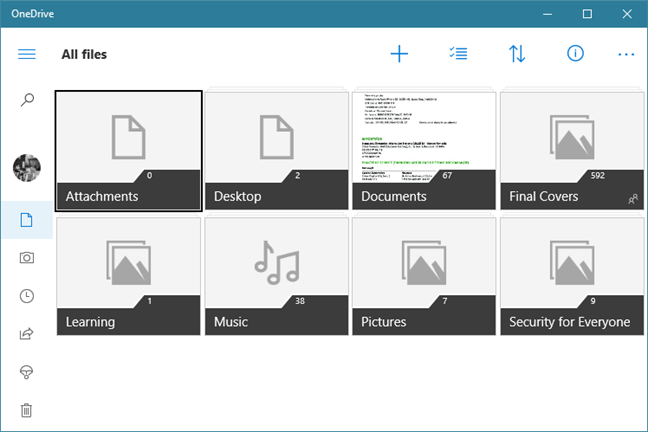Screen dimensions: 648x432
Task: Close the OneDrive window
Action: (x=627, y=14)
